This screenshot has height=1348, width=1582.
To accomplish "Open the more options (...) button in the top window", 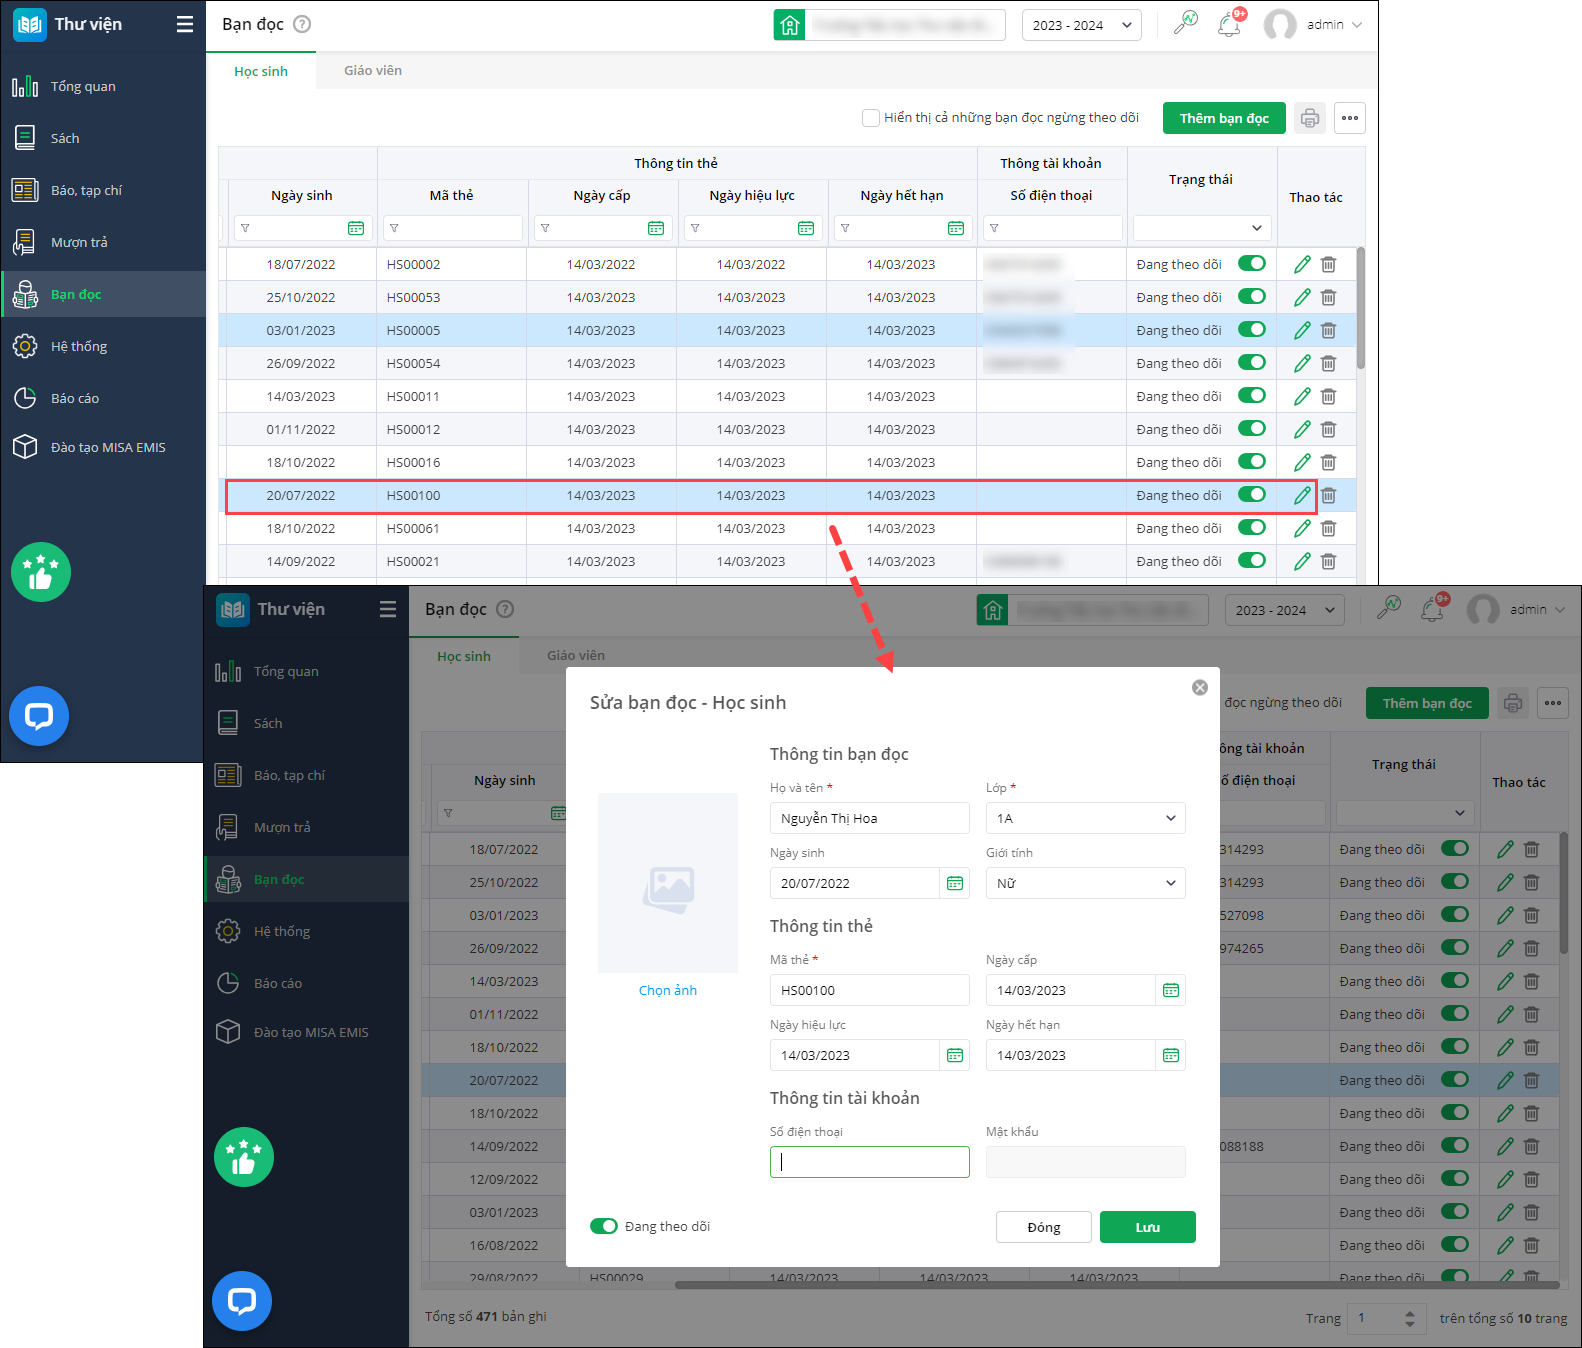I will 1350,118.
